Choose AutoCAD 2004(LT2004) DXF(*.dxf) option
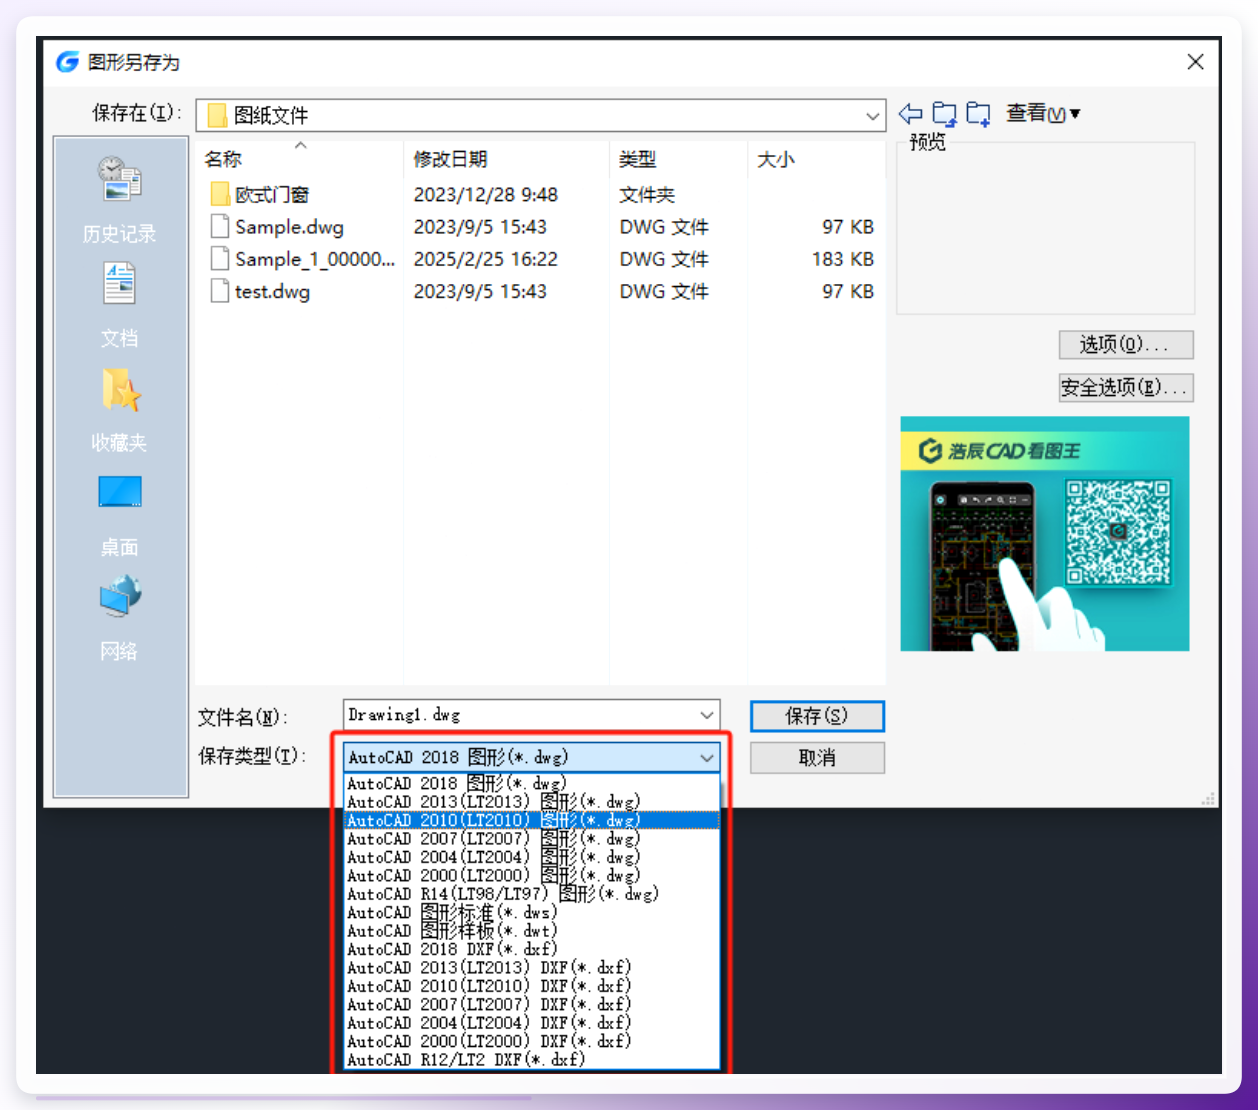This screenshot has height=1110, width=1258. (x=531, y=1023)
